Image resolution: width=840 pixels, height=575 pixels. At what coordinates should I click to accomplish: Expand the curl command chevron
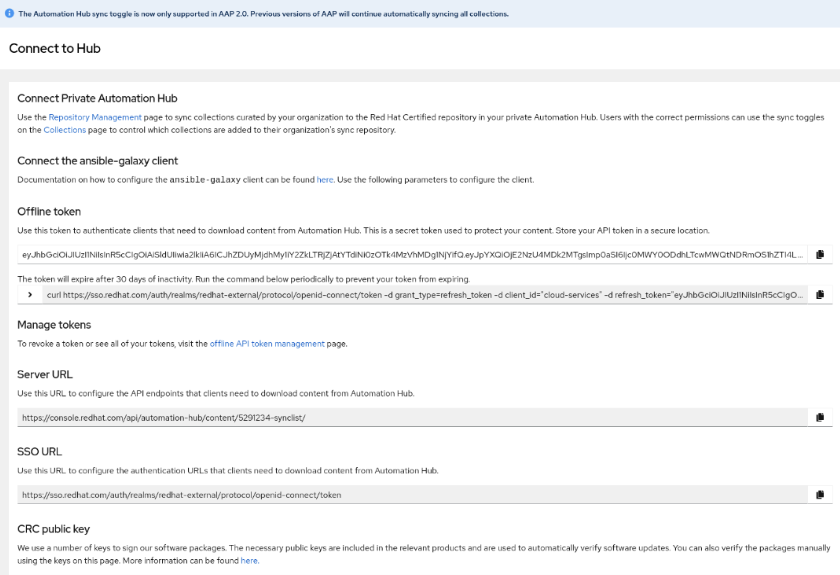[x=30, y=295]
